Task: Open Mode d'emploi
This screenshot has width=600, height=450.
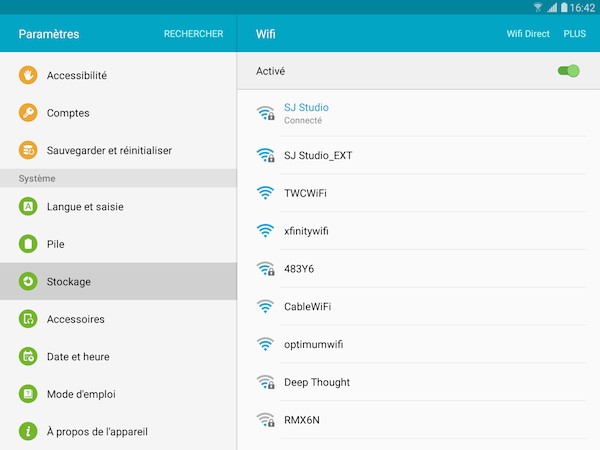Action: [x=118, y=394]
